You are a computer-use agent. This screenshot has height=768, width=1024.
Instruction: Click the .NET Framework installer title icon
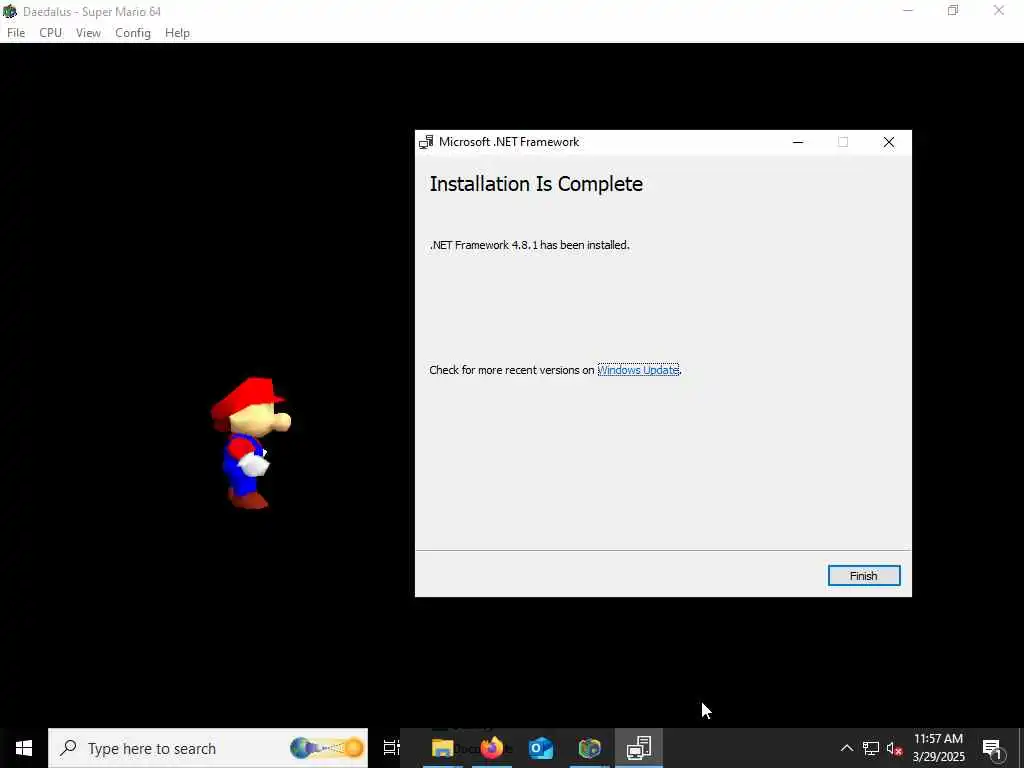pos(426,142)
